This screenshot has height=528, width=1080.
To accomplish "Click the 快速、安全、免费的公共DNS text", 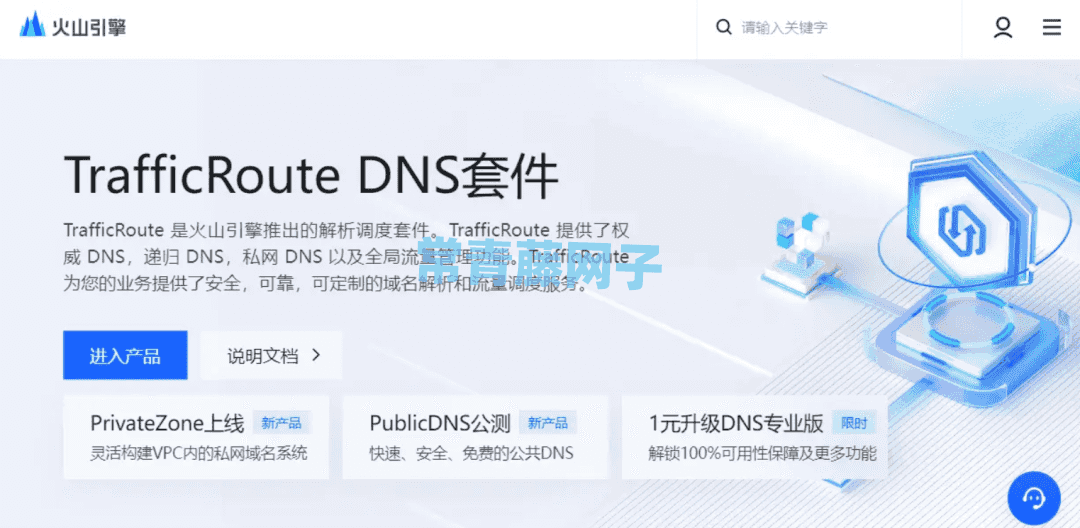I will pos(472,454).
